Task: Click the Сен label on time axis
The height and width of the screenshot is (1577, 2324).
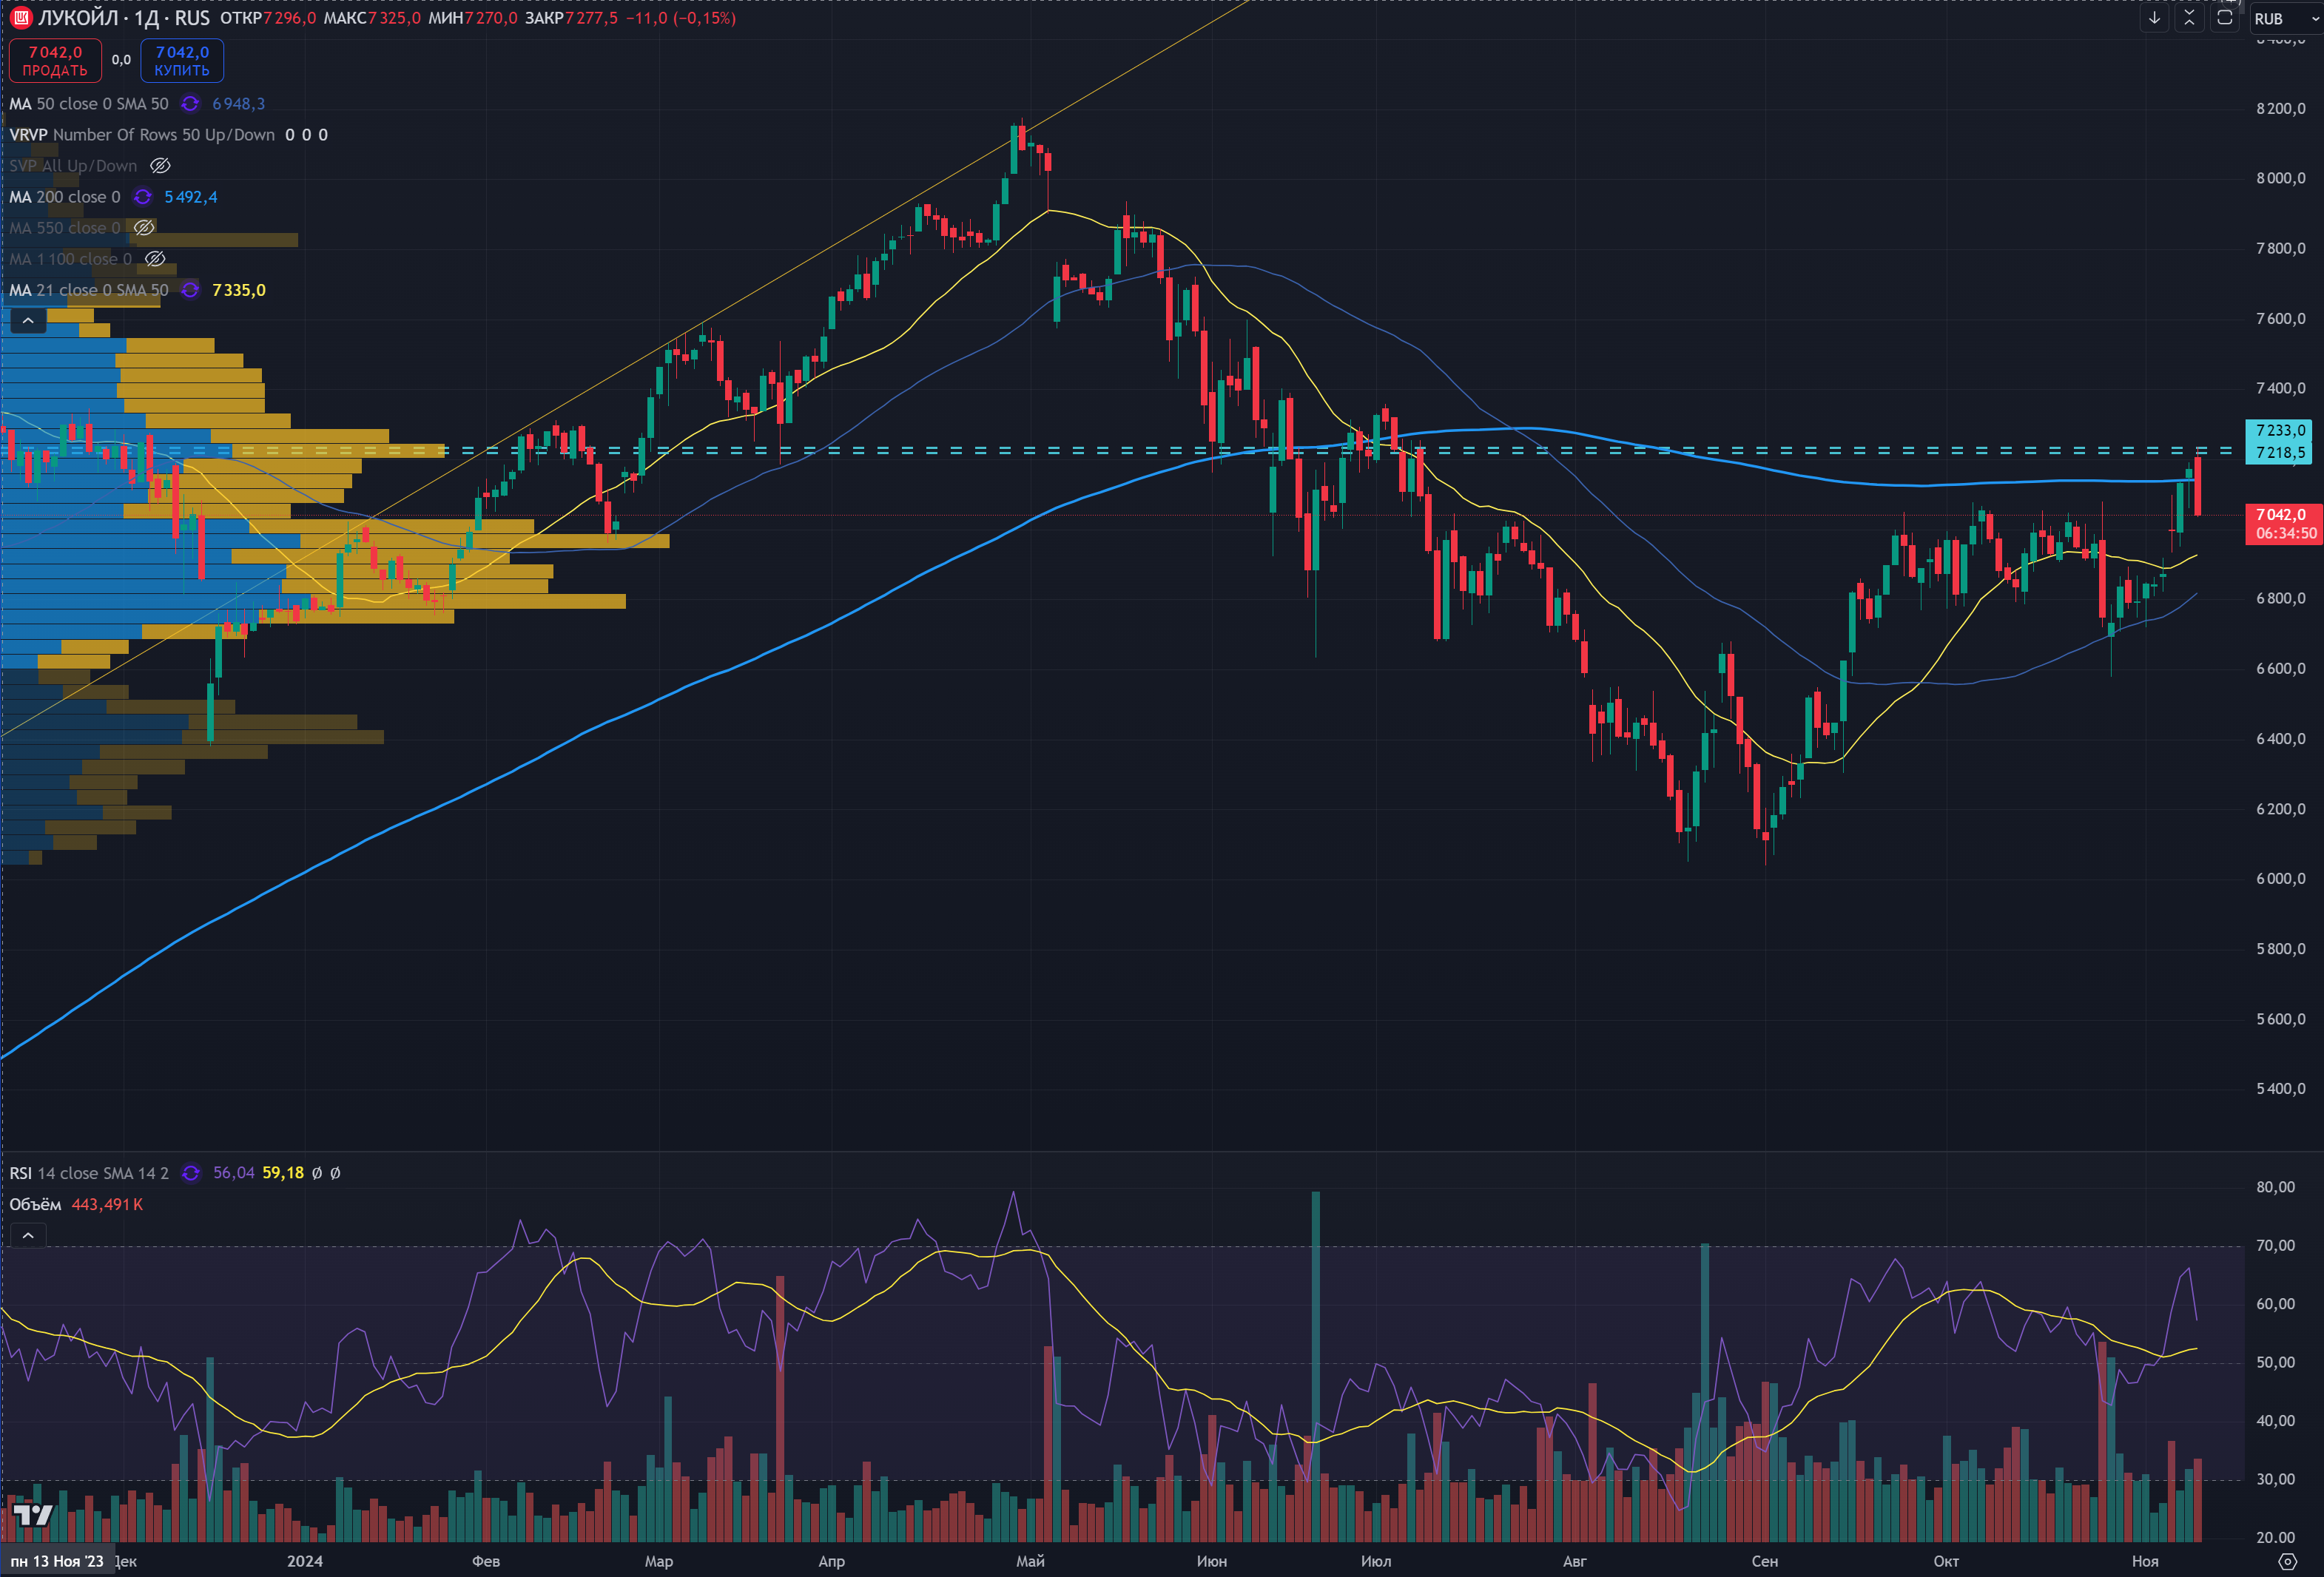Action: tap(1764, 1561)
